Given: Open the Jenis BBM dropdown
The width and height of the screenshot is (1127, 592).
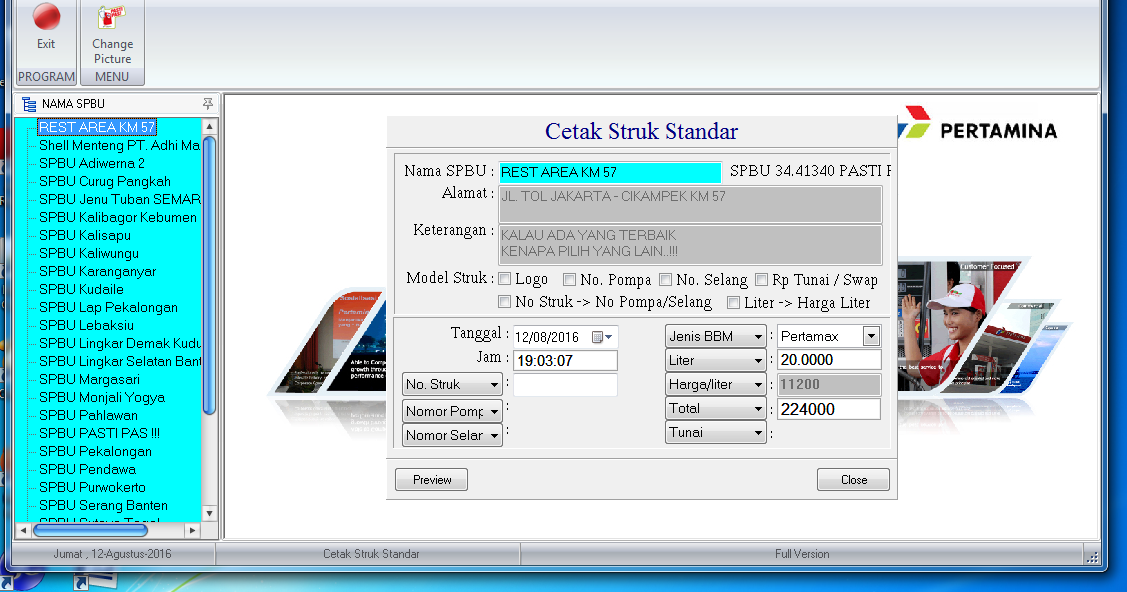Looking at the screenshot, I should (716, 336).
